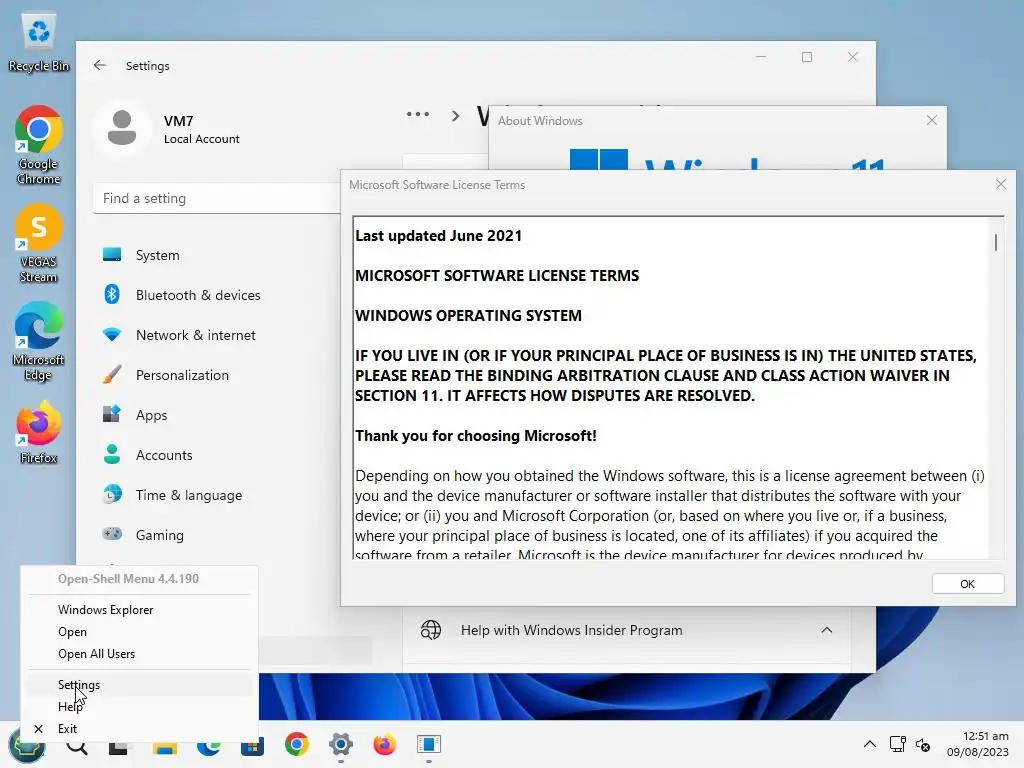Click the VM7 account avatar in Settings
Image resolution: width=1024 pixels, height=768 pixels.
coord(122,128)
